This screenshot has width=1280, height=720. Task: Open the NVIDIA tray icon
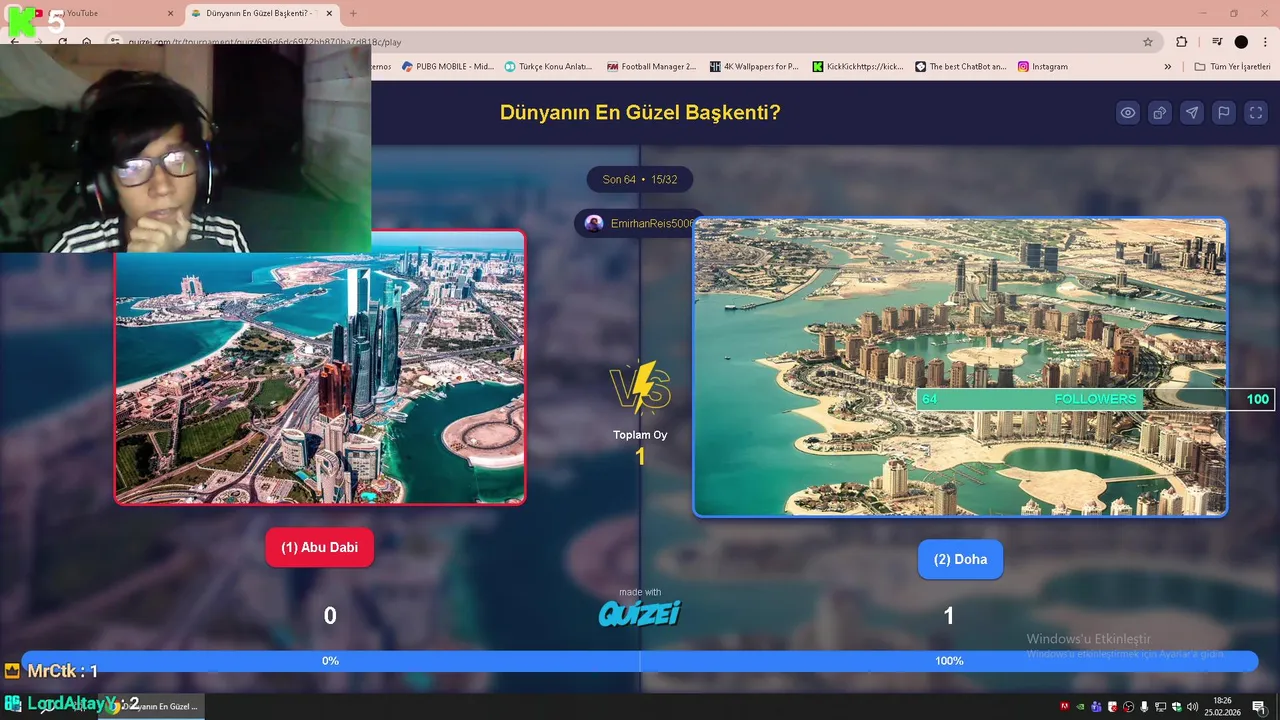tap(1081, 707)
